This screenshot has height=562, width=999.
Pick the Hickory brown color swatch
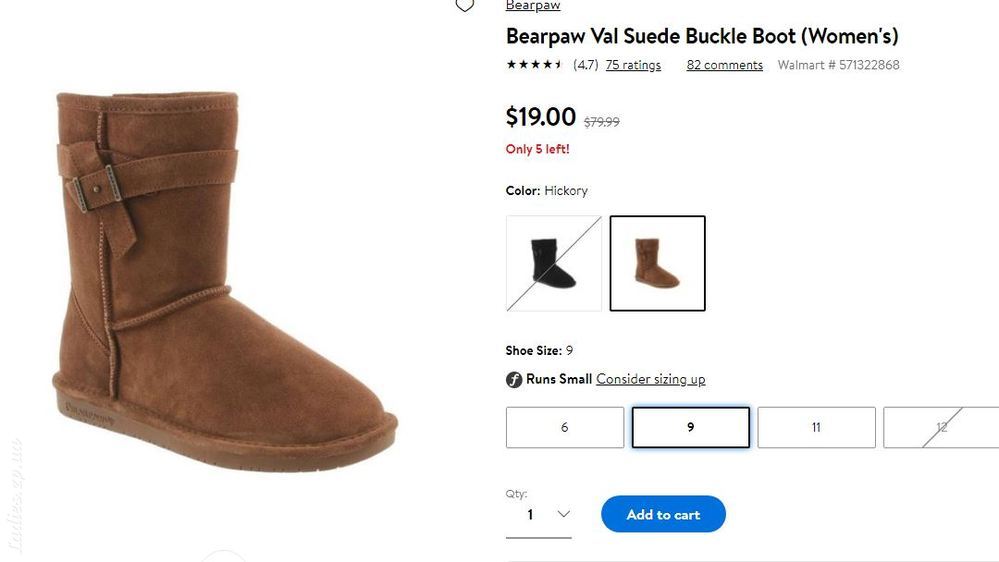[x=658, y=263]
